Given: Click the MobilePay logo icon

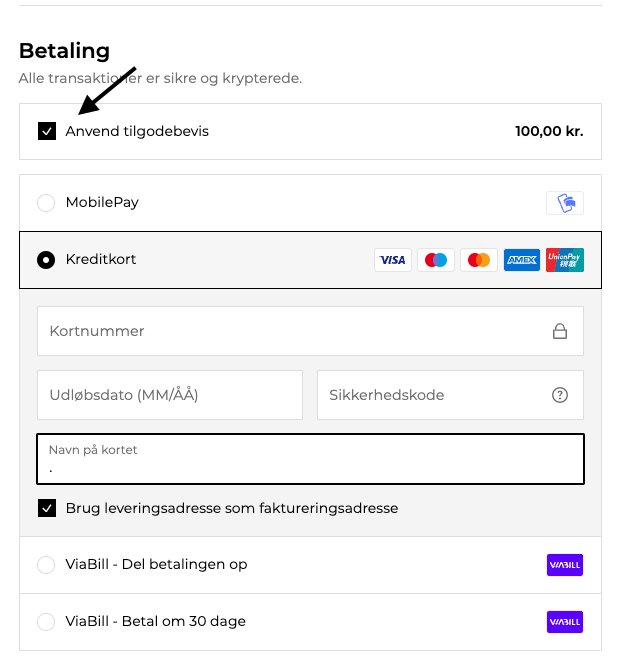Looking at the screenshot, I should click(x=565, y=203).
